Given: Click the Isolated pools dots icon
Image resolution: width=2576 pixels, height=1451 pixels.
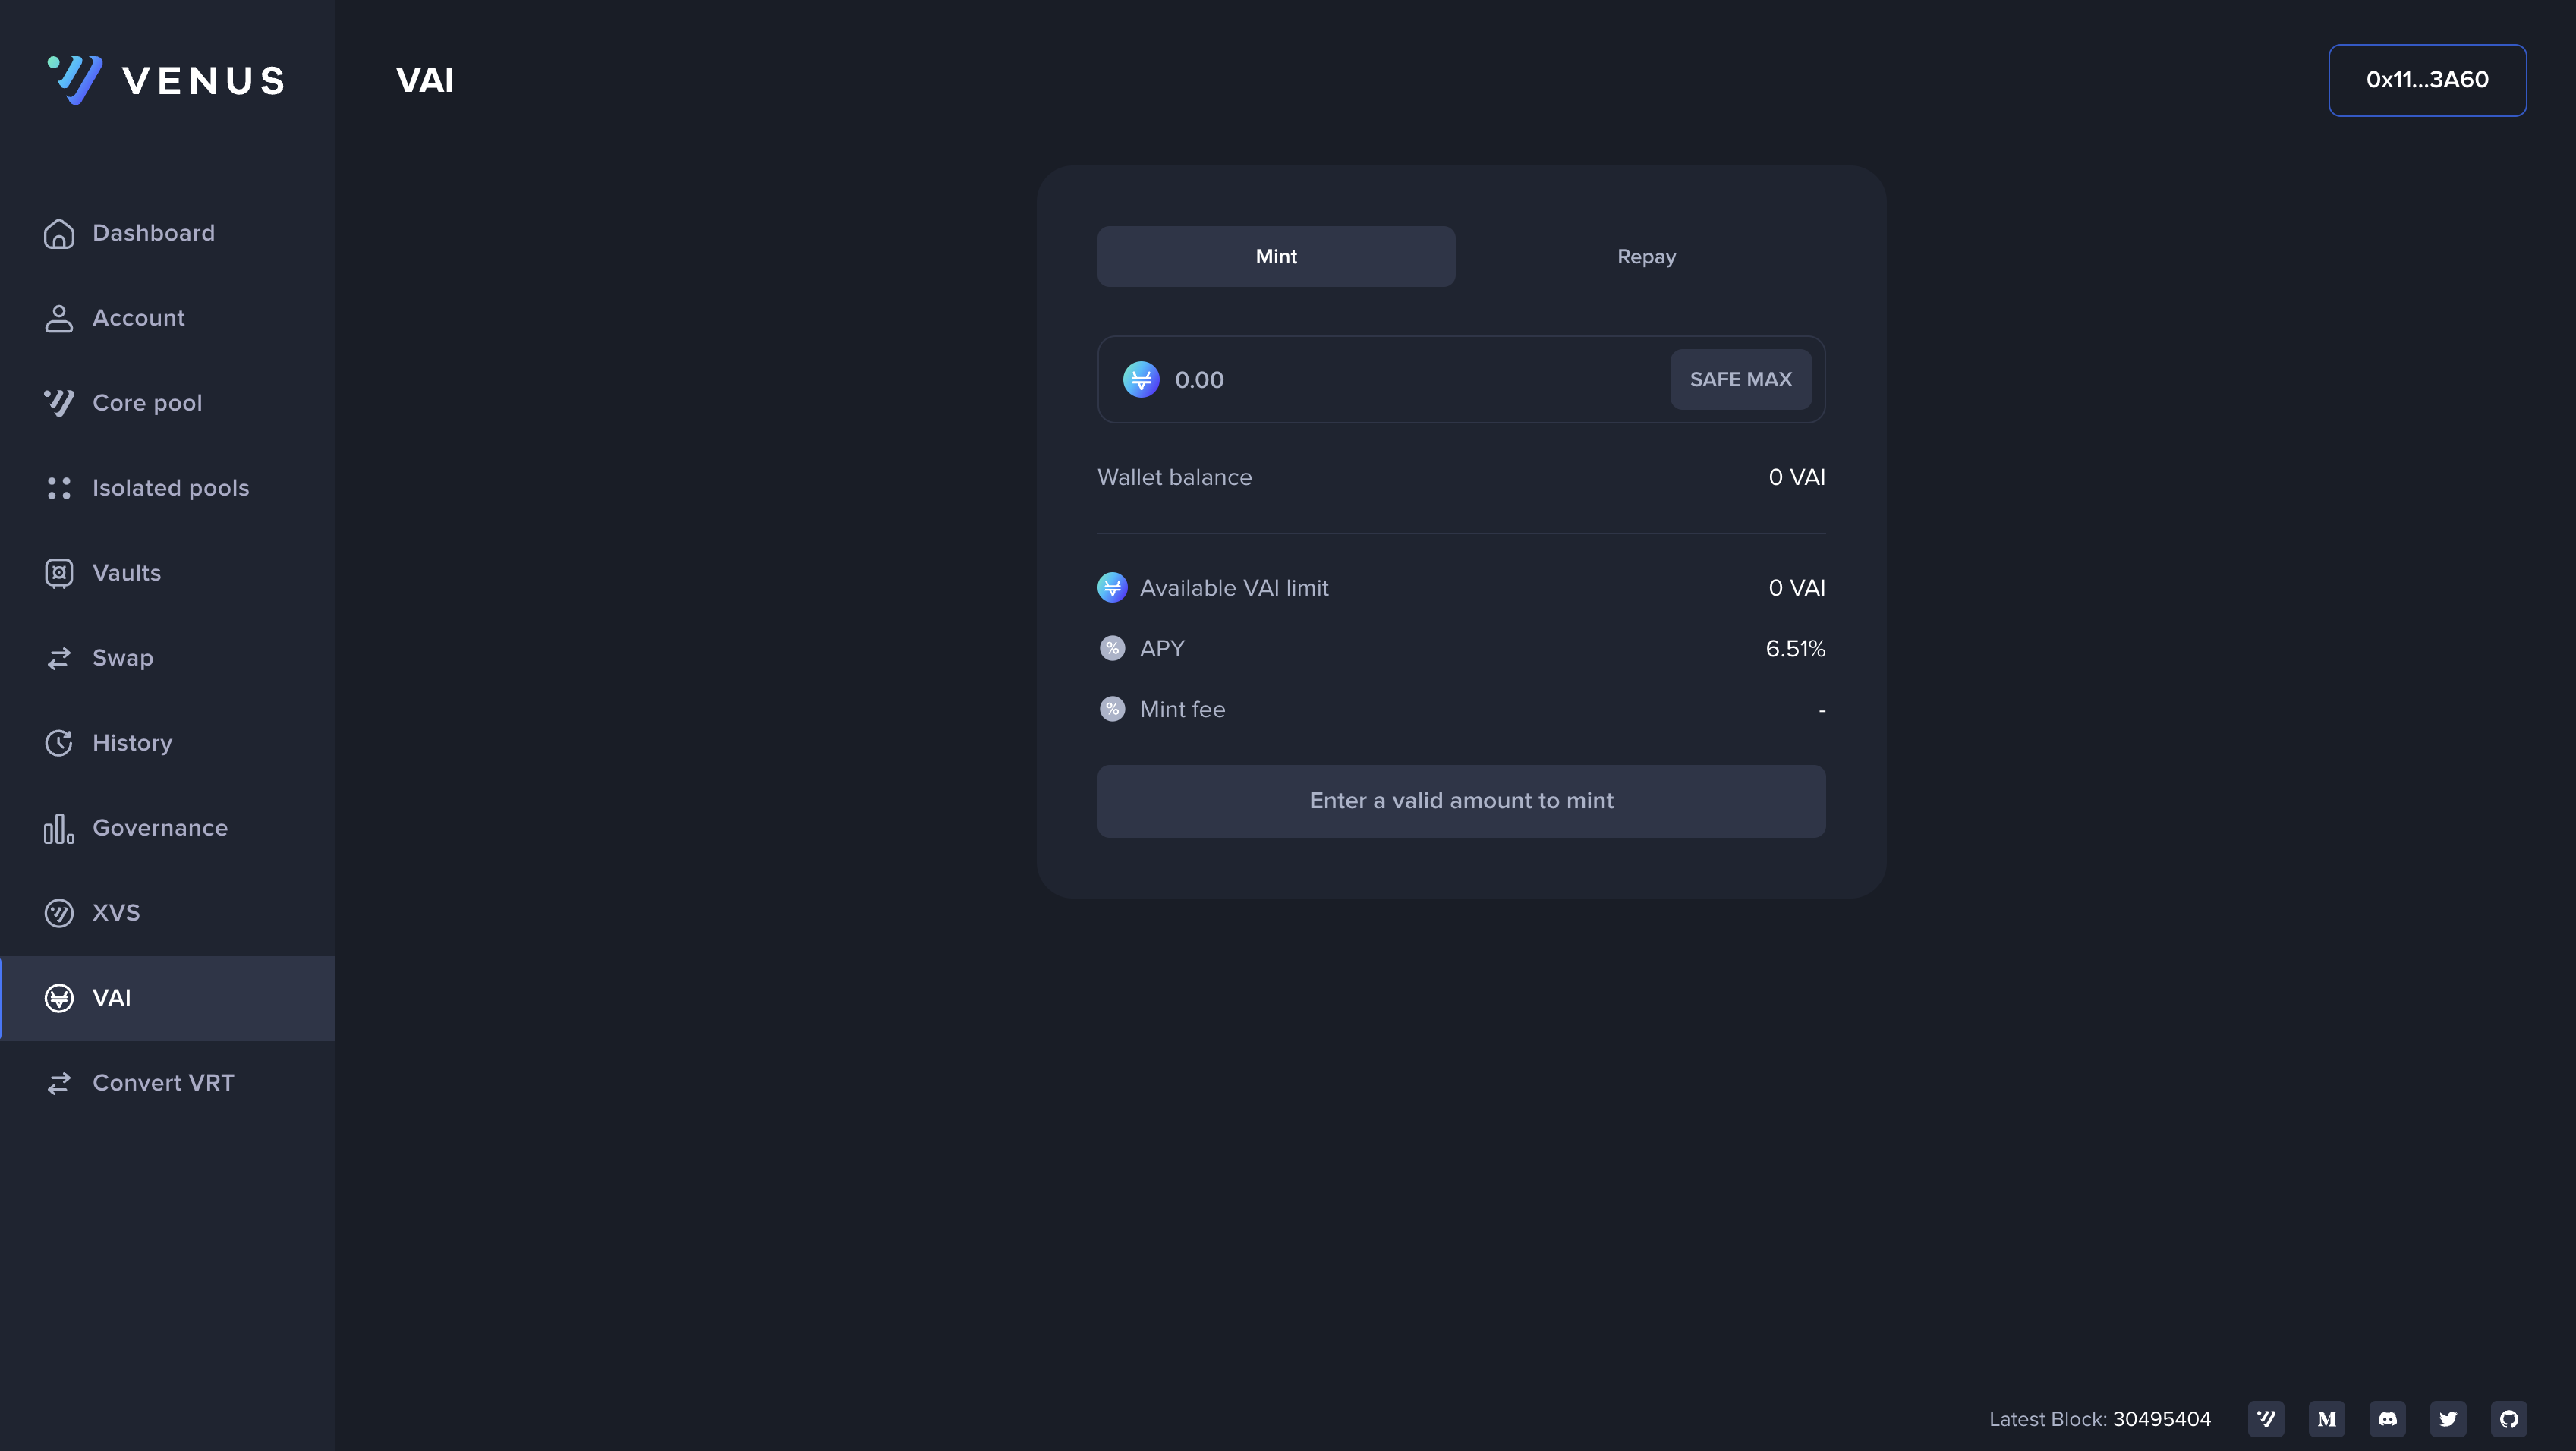Looking at the screenshot, I should pyautogui.click(x=59, y=488).
